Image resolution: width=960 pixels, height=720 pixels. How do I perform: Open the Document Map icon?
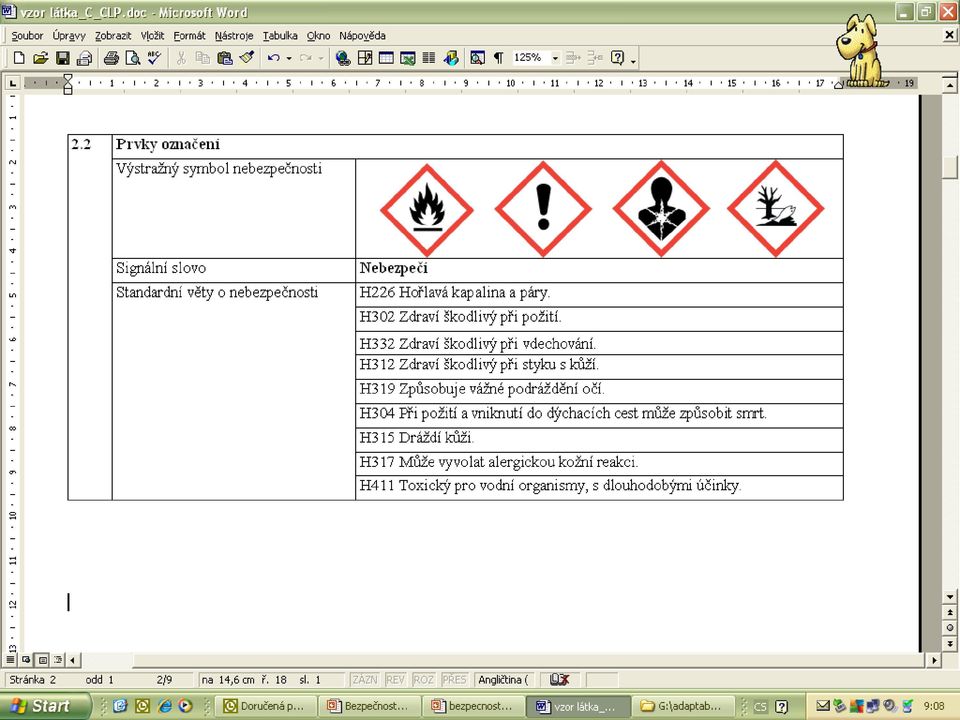(x=478, y=58)
